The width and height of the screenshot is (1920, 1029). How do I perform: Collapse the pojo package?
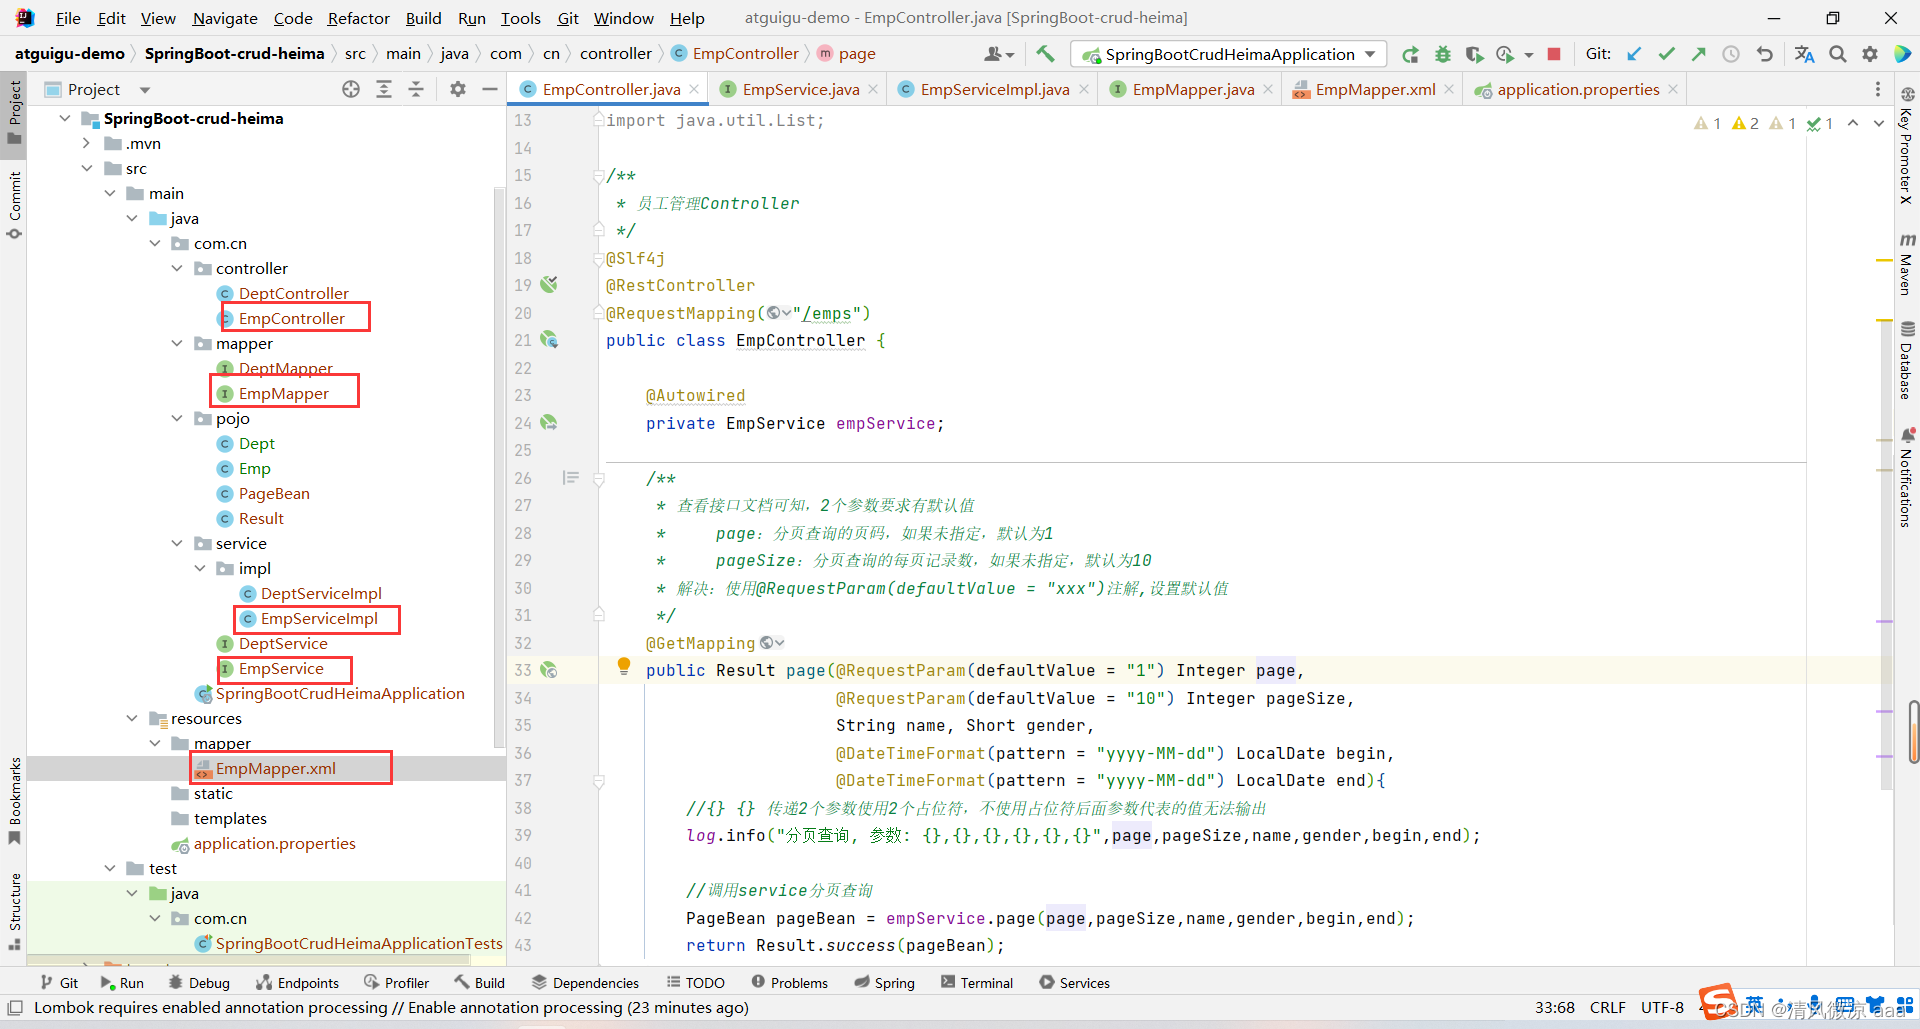177,418
